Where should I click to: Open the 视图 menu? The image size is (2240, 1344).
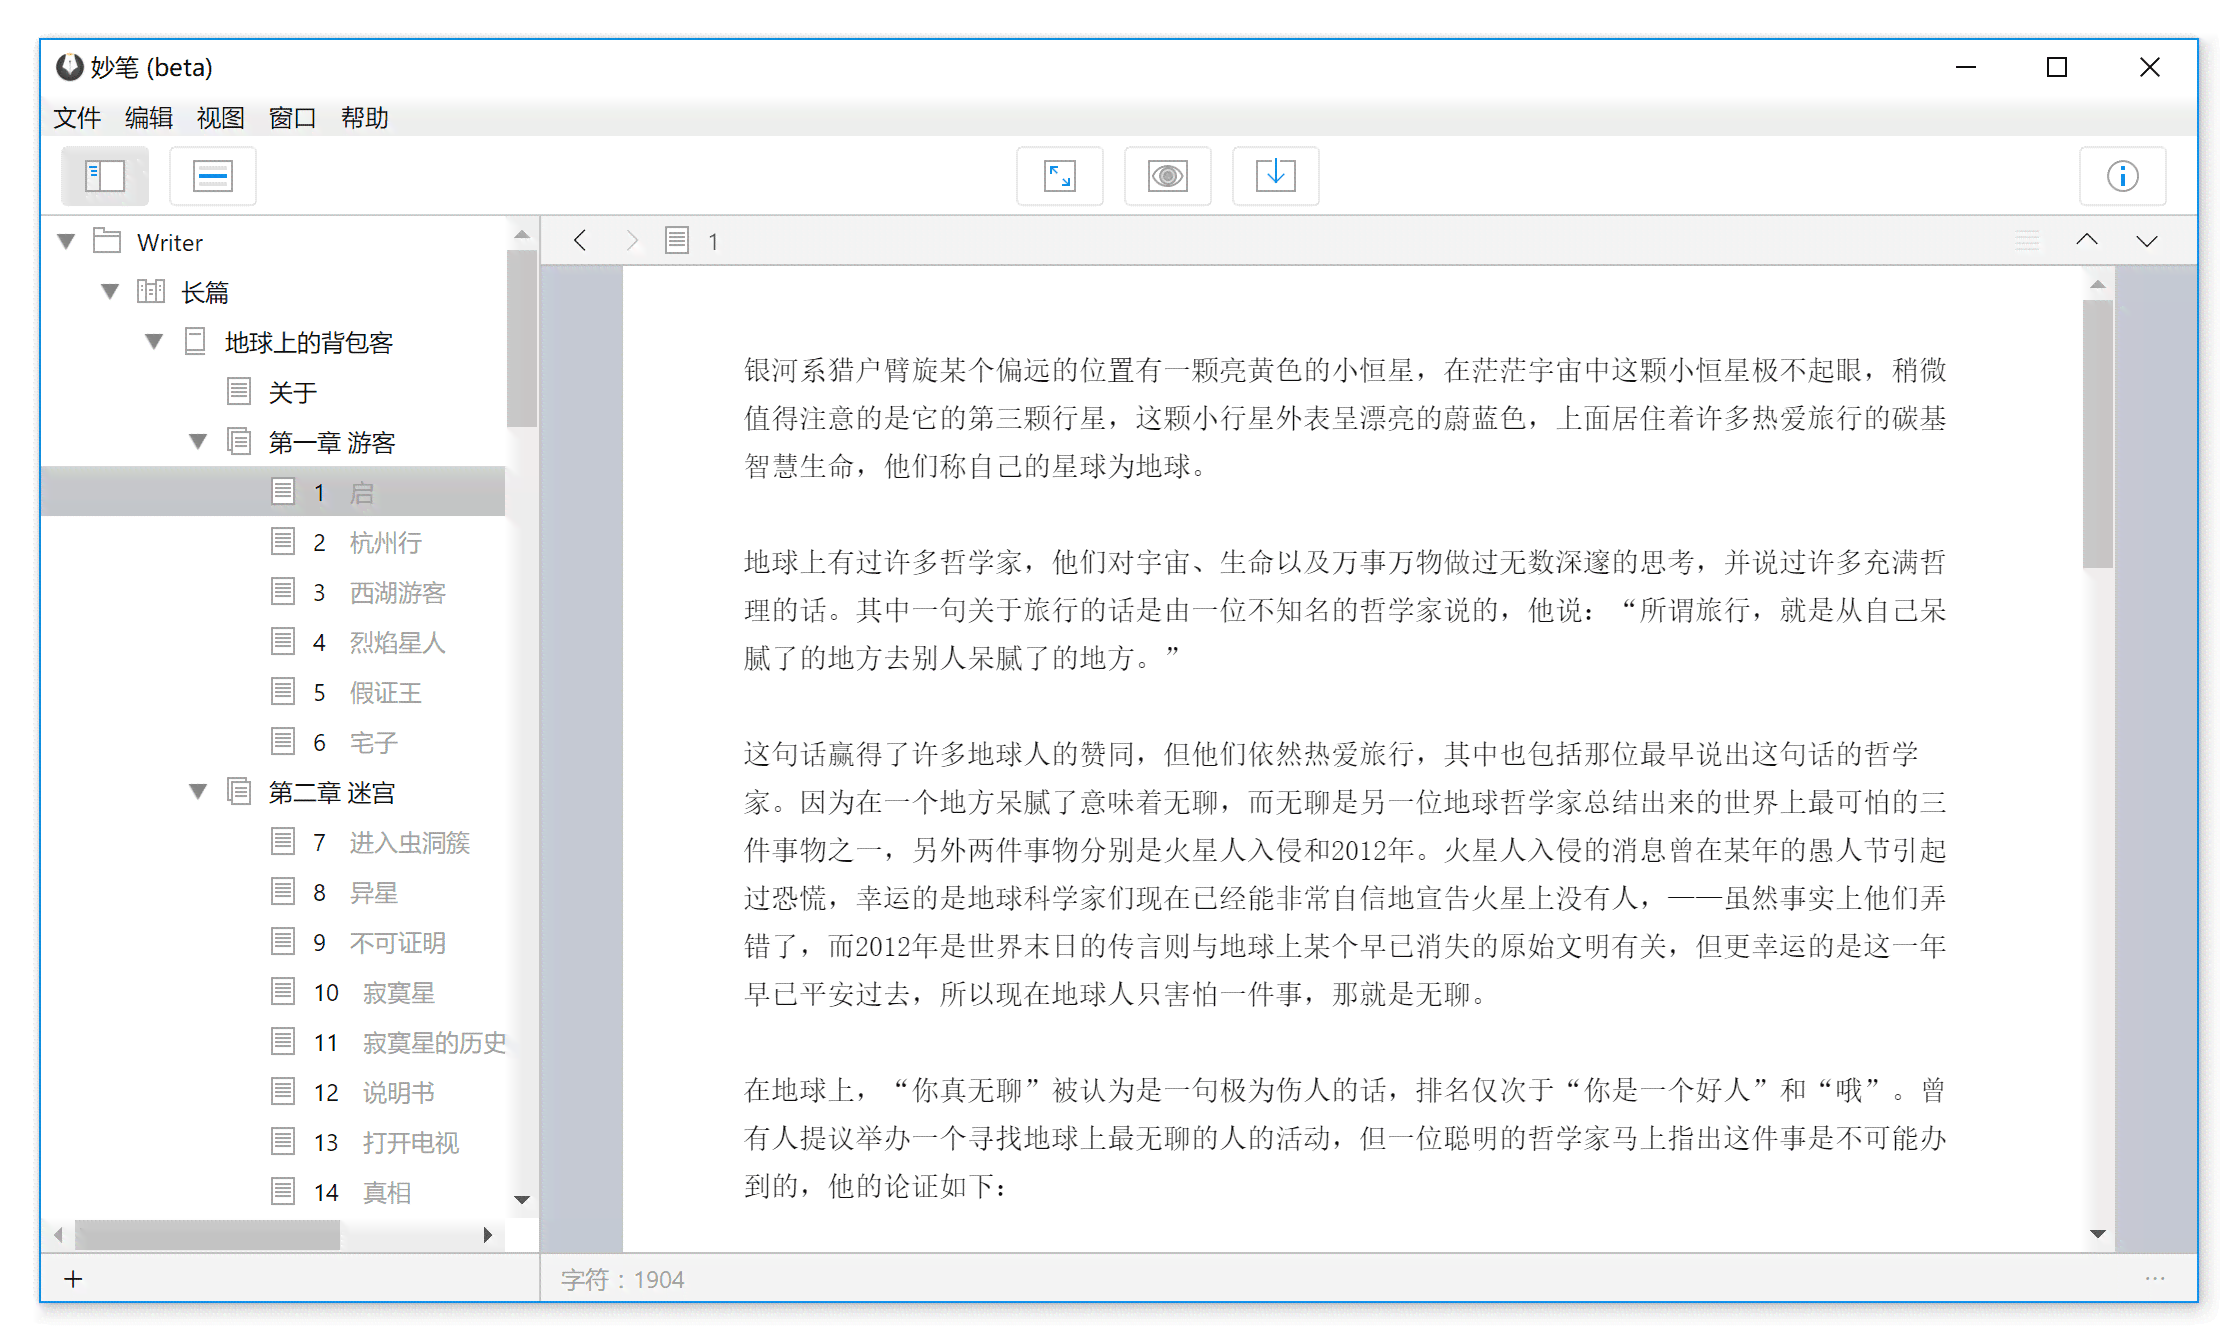click(221, 118)
